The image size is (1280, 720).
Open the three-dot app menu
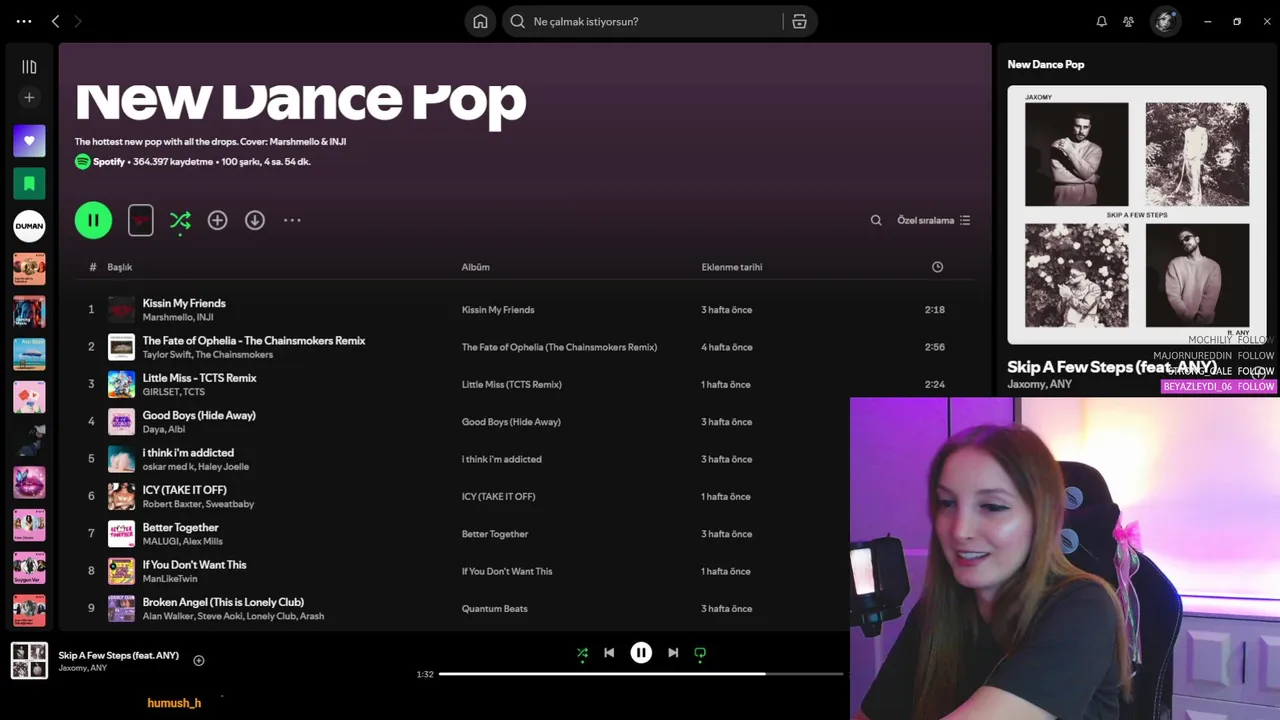(24, 21)
